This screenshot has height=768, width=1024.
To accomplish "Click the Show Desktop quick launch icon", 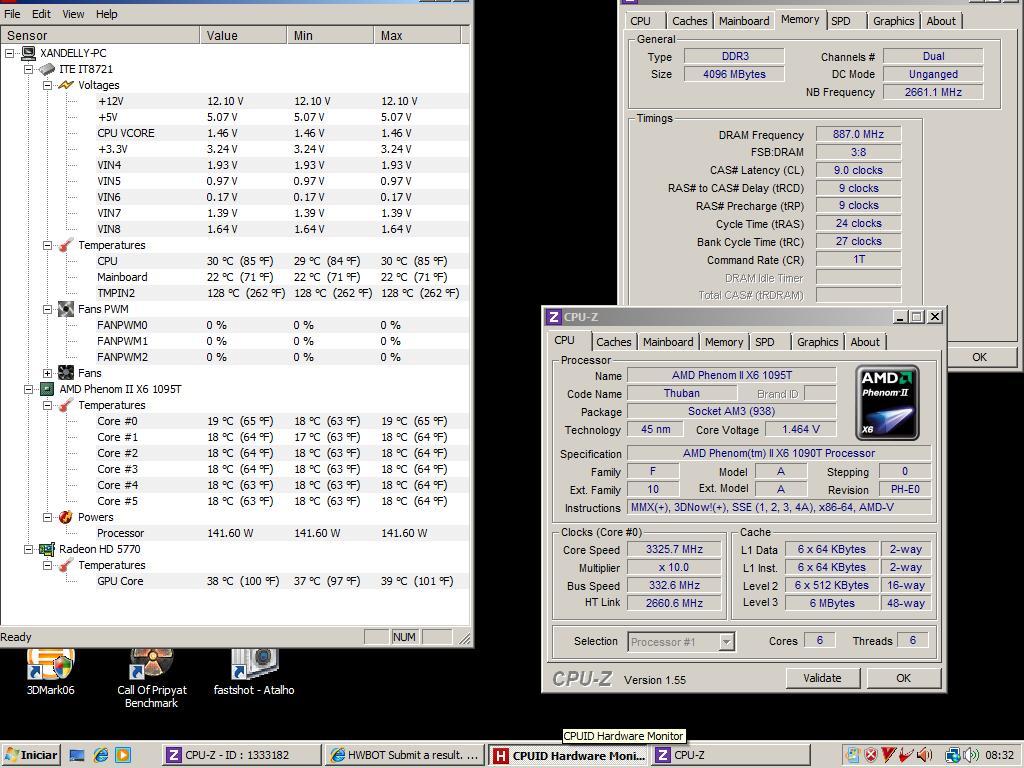I will pos(77,756).
